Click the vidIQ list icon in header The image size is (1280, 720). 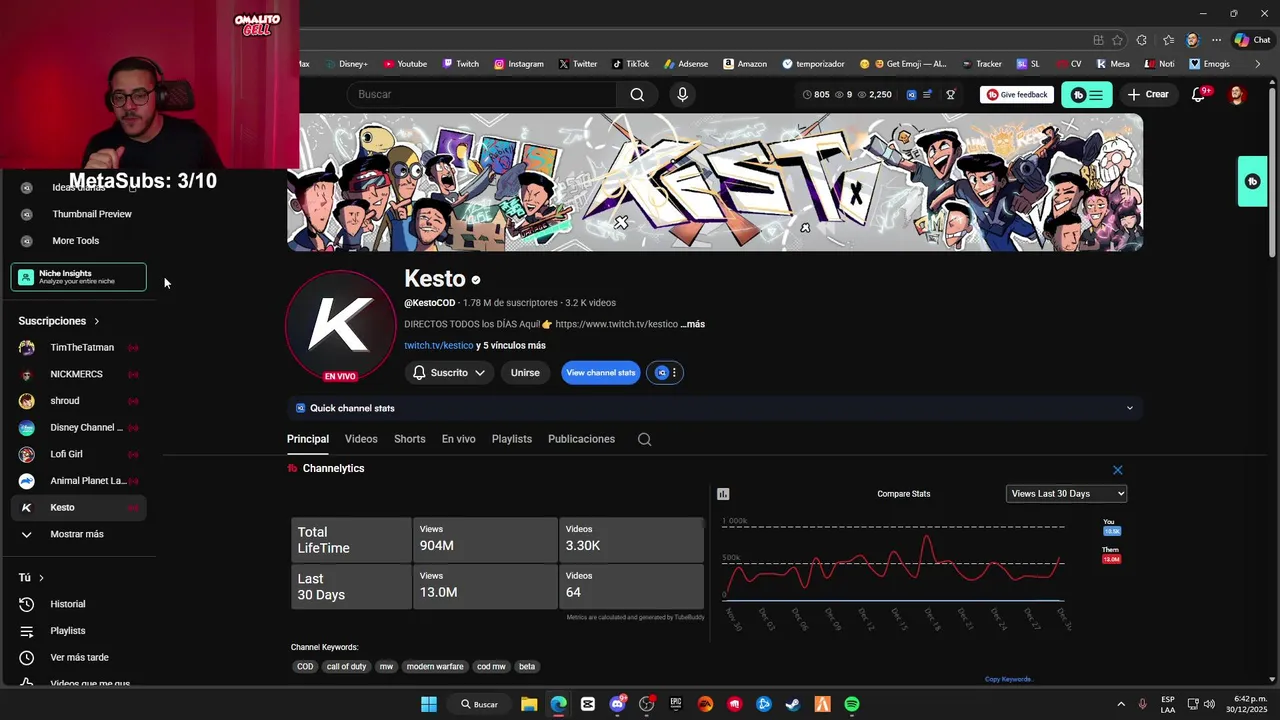coord(927,95)
